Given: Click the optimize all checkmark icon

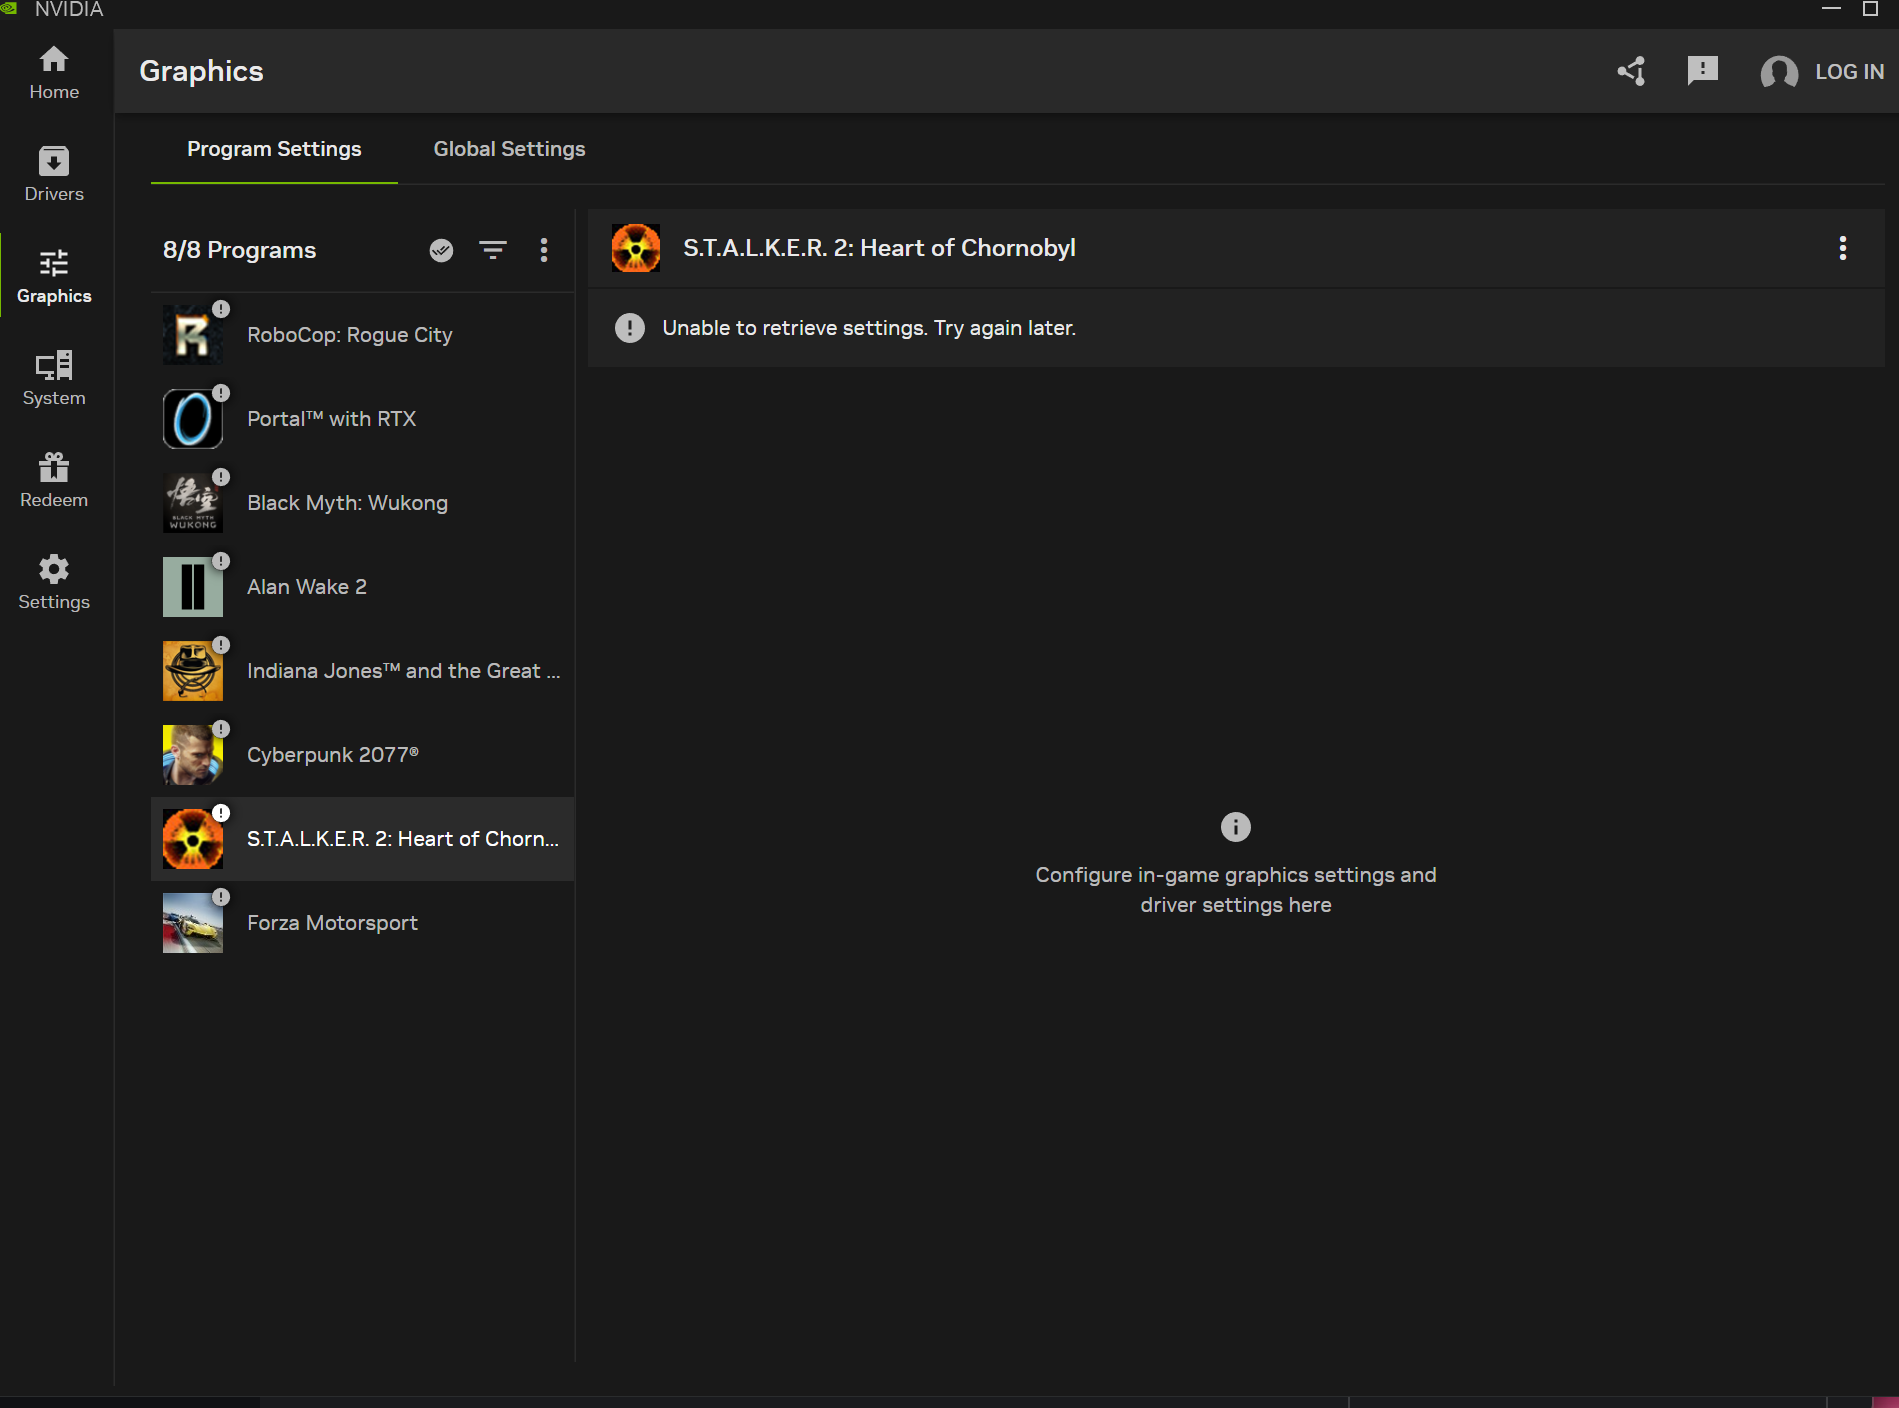Looking at the screenshot, I should pyautogui.click(x=441, y=250).
